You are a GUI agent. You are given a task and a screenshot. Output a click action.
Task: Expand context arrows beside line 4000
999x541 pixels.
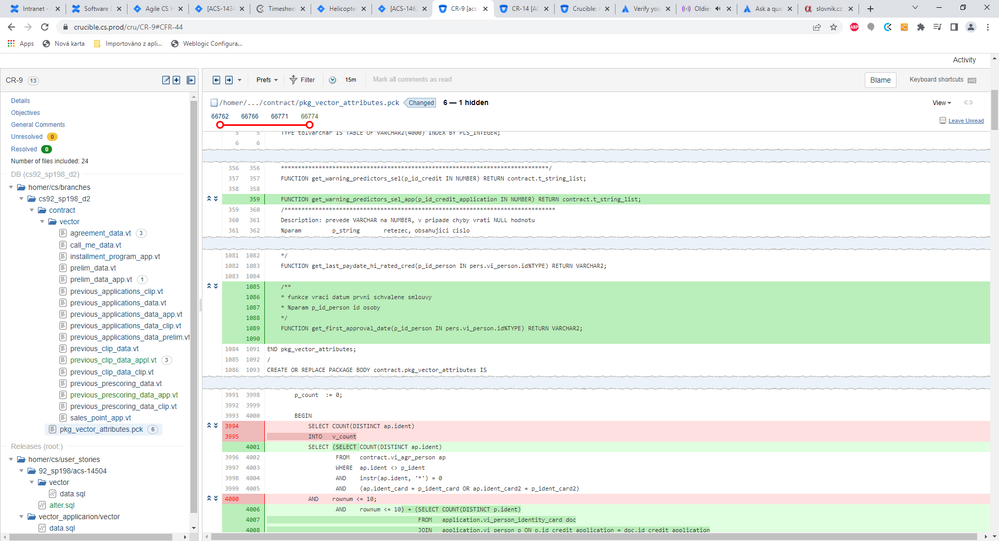(212, 498)
